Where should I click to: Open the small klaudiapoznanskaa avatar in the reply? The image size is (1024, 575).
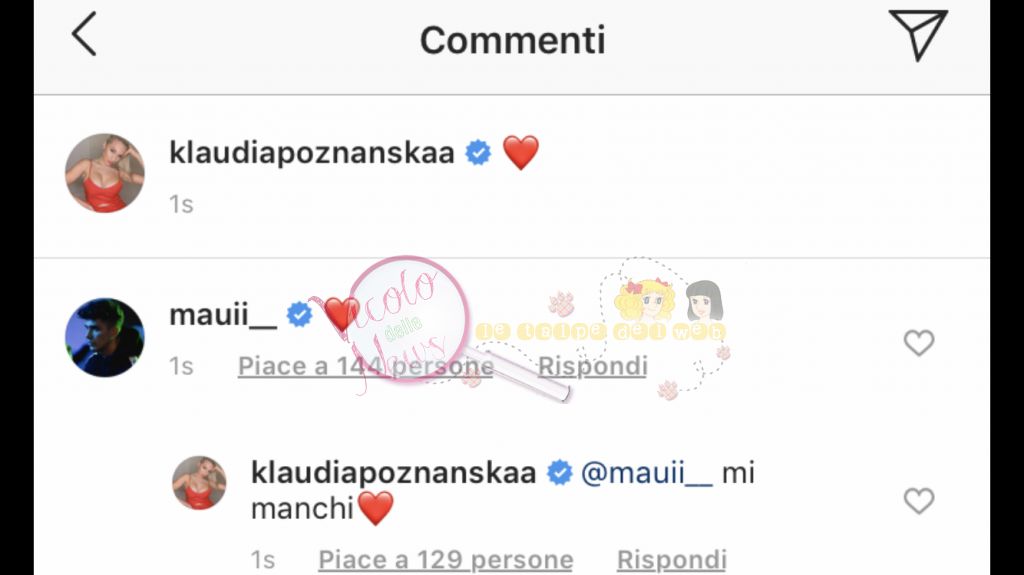point(199,483)
